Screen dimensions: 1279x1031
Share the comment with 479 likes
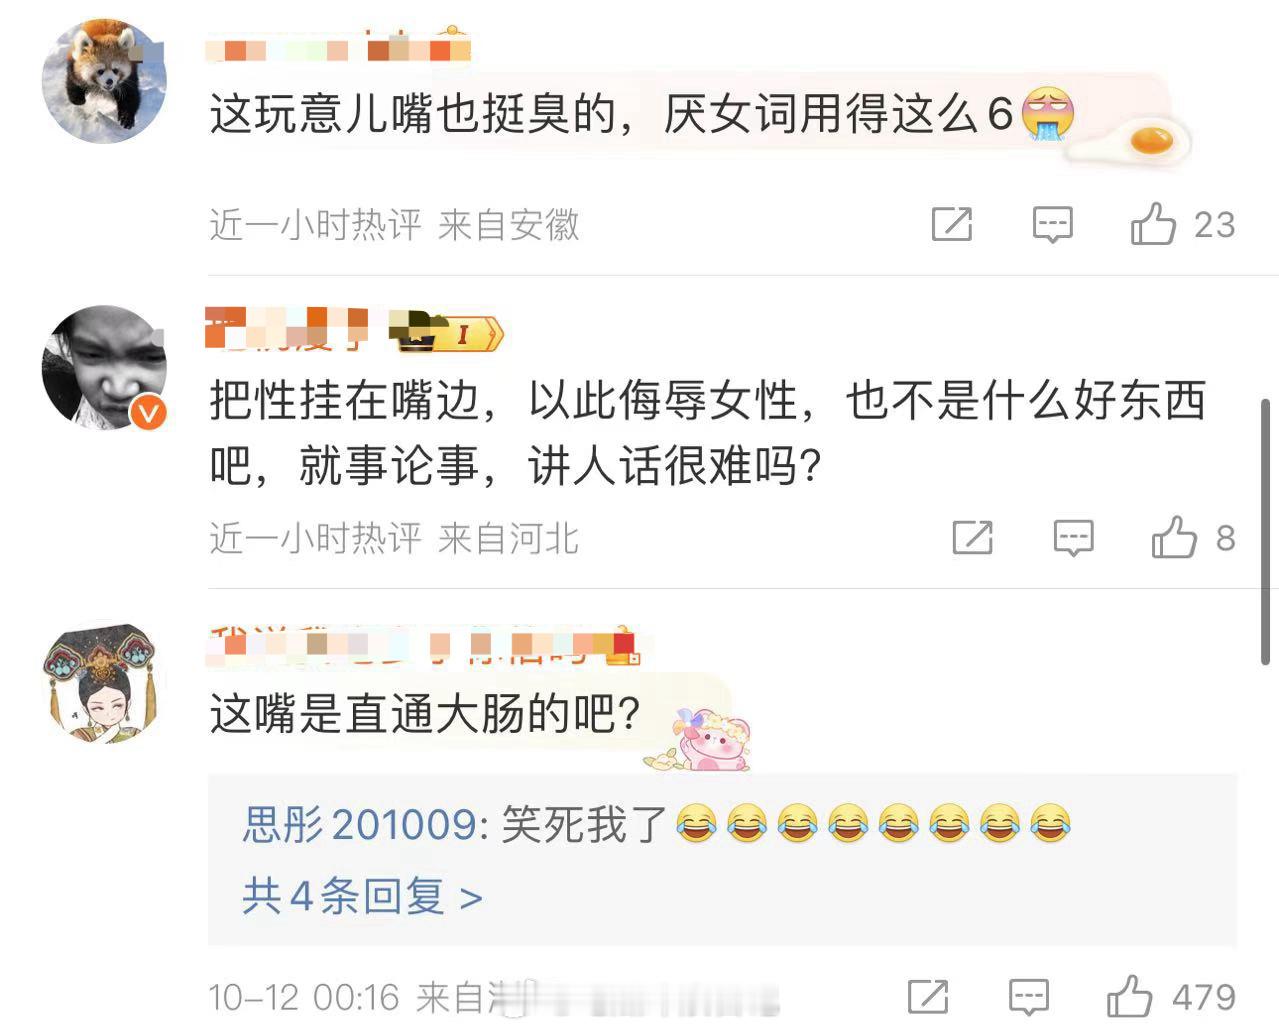pos(927,997)
